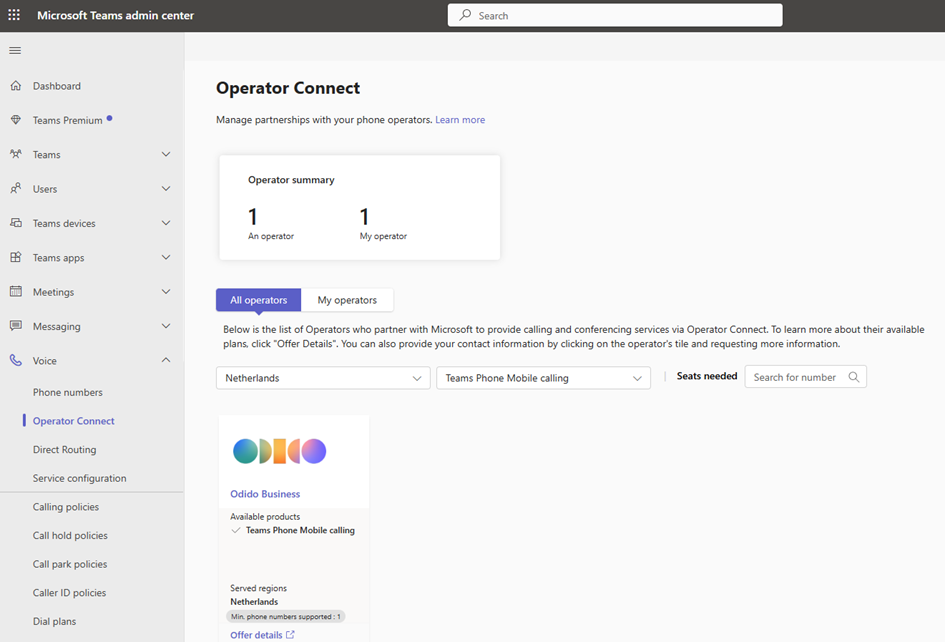Click the Learn more link

[460, 120]
